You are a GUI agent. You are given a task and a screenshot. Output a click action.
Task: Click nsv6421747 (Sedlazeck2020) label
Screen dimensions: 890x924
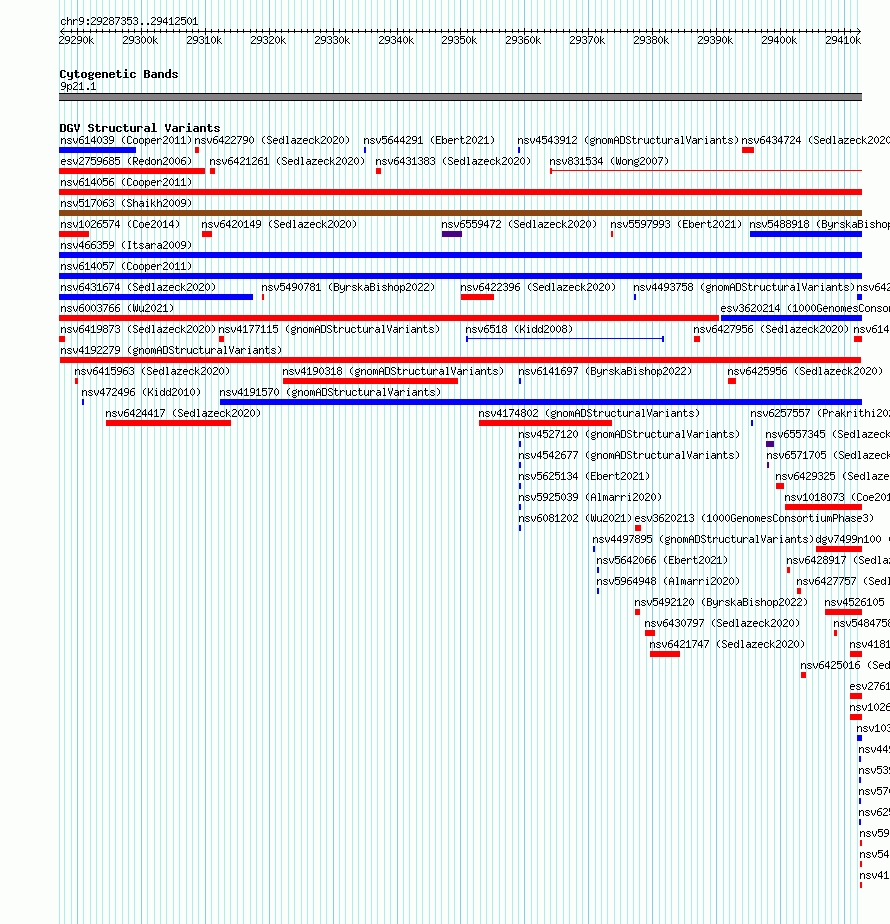(727, 644)
